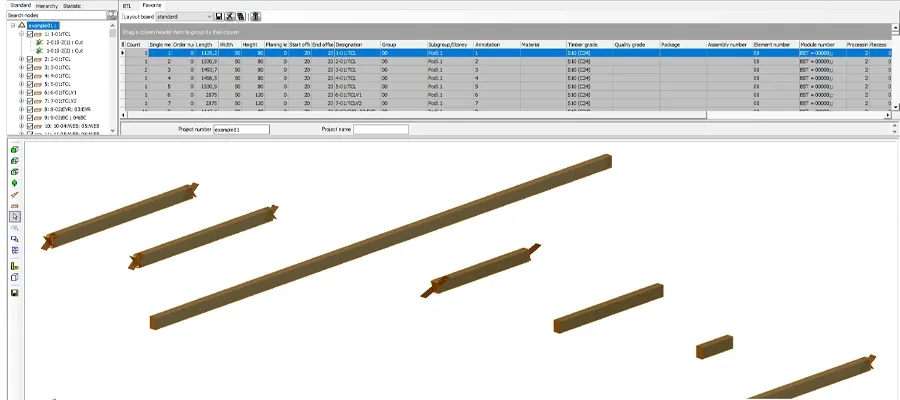Sort by Module number column header
This screenshot has height=400, width=900.
(823, 45)
